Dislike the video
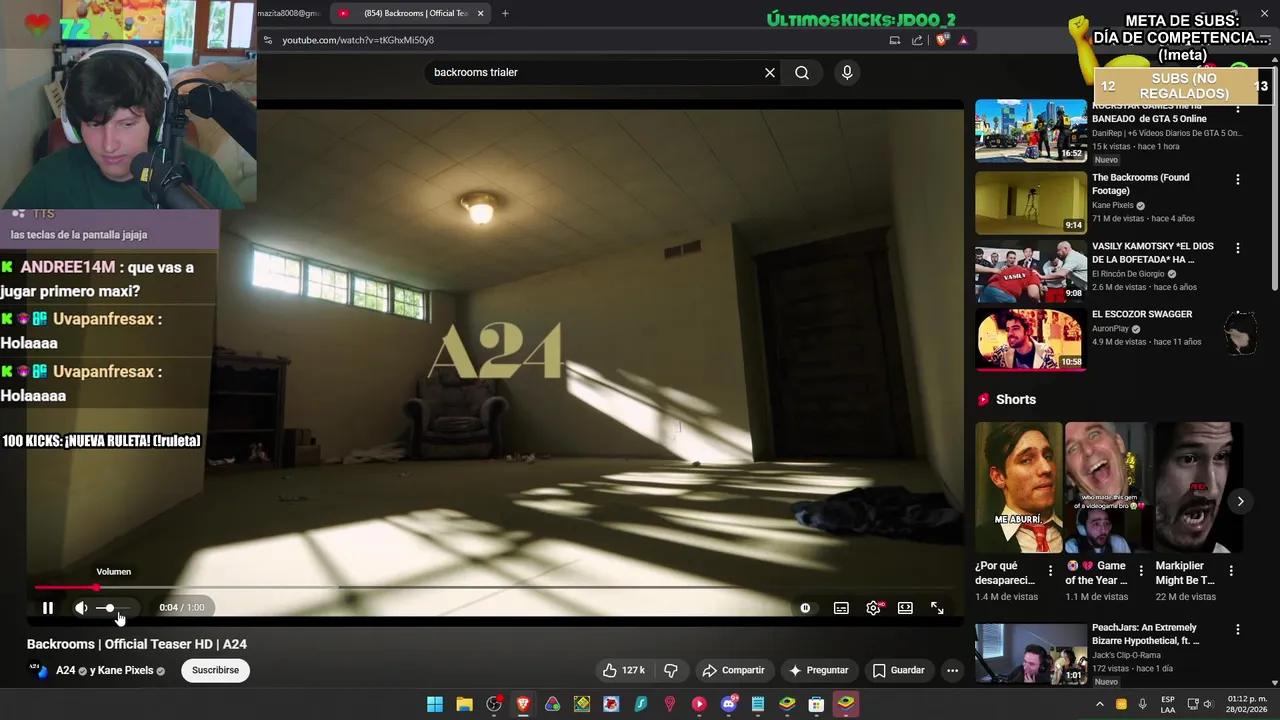The width and height of the screenshot is (1280, 720). click(671, 670)
